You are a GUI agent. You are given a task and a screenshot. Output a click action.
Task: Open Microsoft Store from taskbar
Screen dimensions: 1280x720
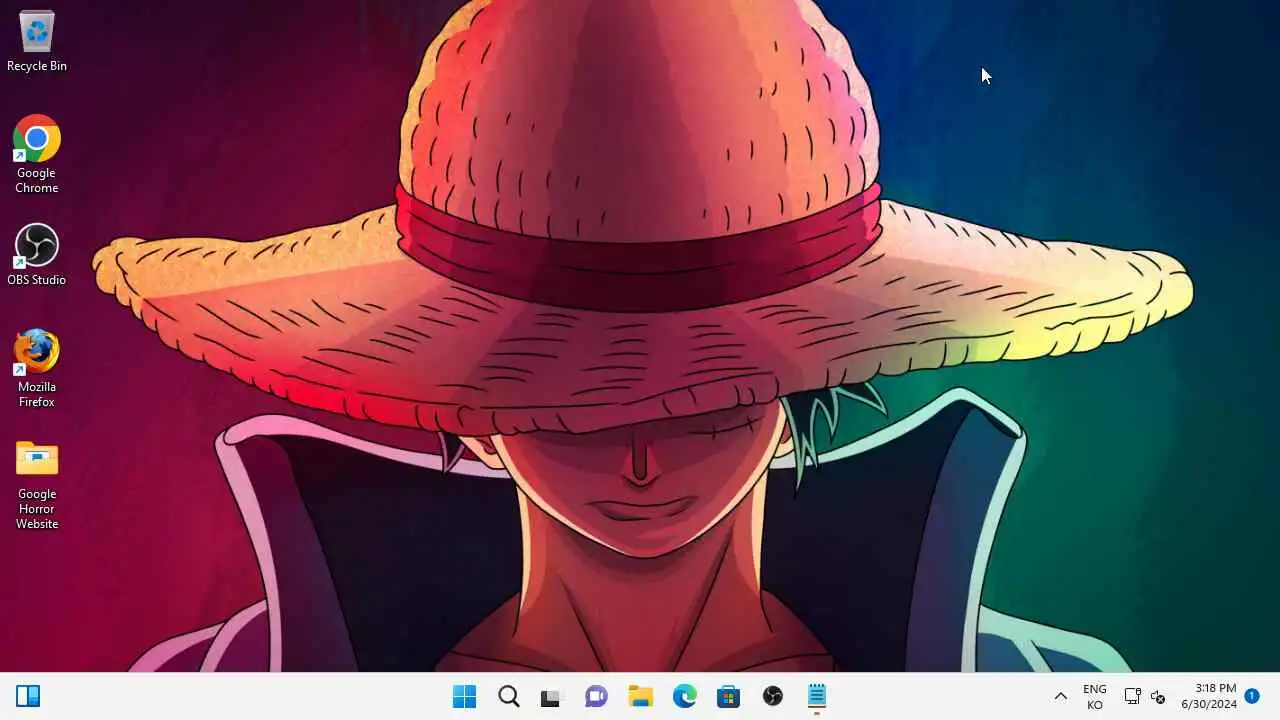tap(728, 696)
